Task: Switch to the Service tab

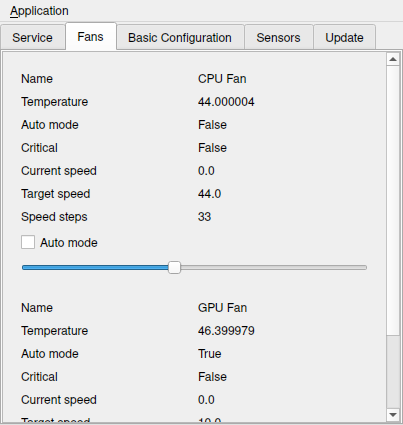Action: [x=33, y=37]
